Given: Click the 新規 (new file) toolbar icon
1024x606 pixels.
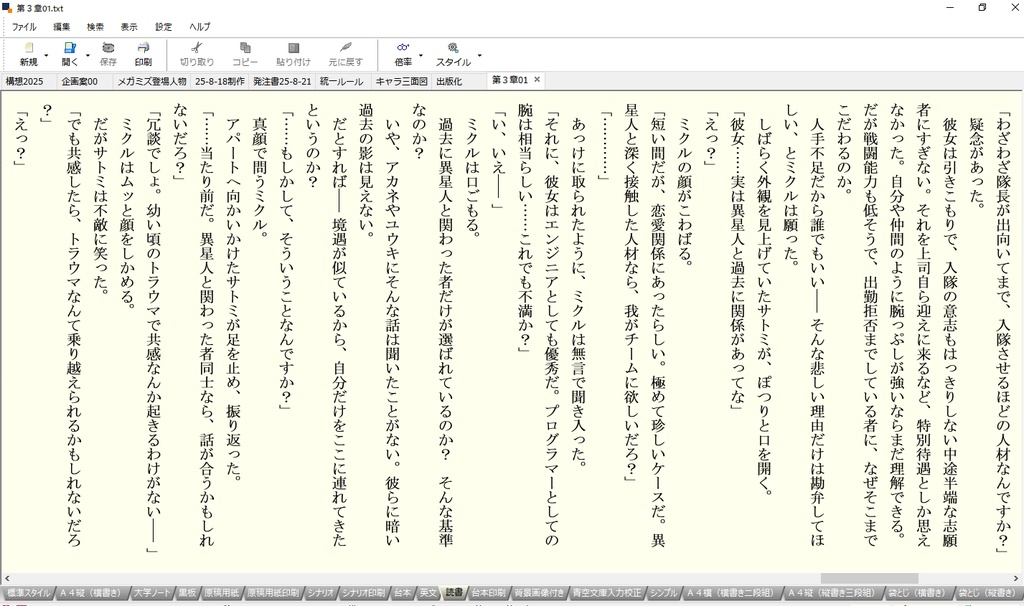Looking at the screenshot, I should click(x=29, y=48).
